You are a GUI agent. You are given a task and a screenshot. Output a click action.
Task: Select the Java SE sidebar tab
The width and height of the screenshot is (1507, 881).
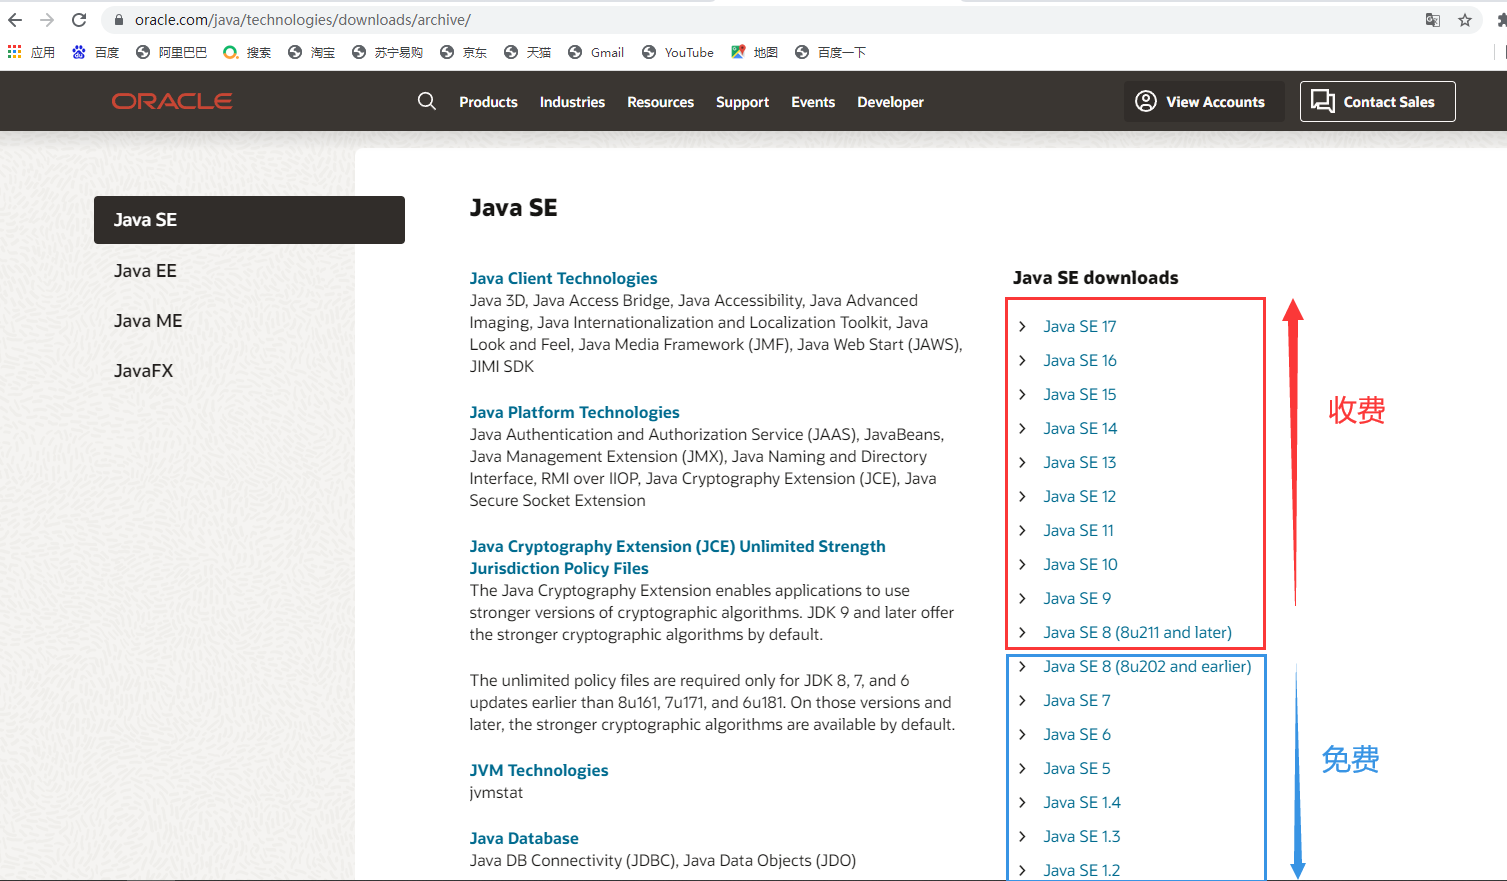tap(249, 220)
